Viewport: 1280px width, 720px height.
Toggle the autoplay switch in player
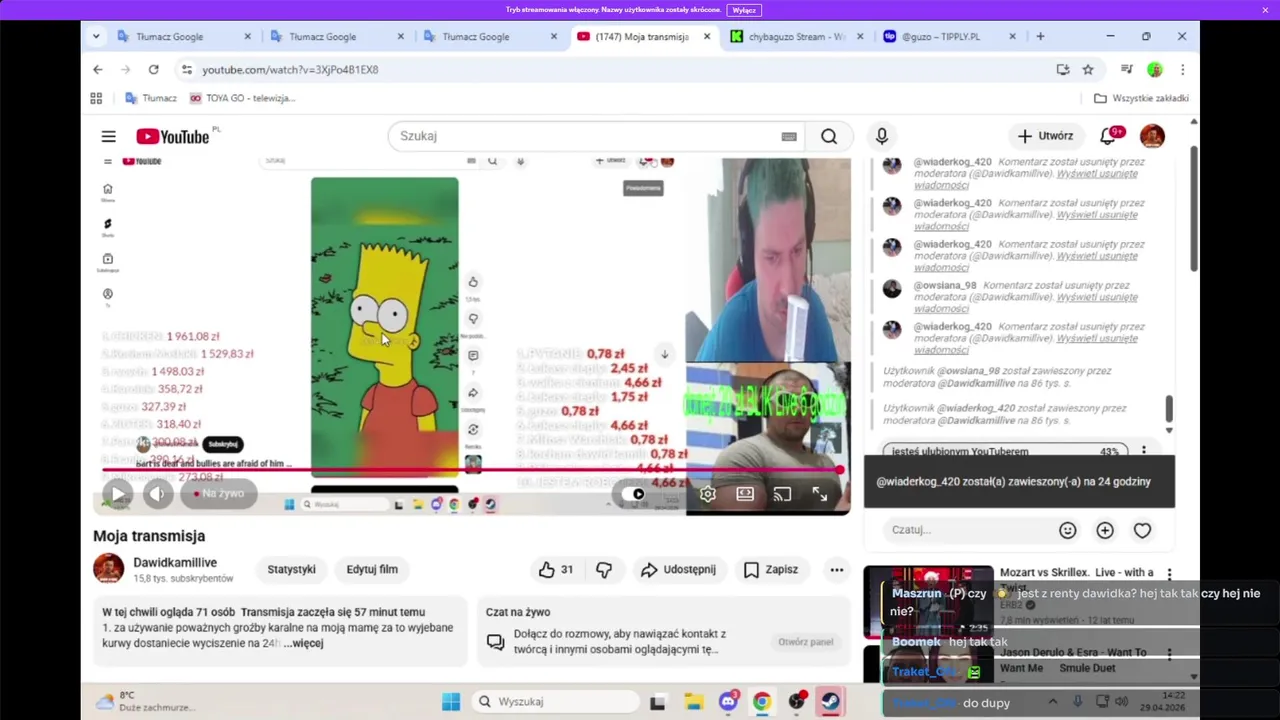(634, 494)
